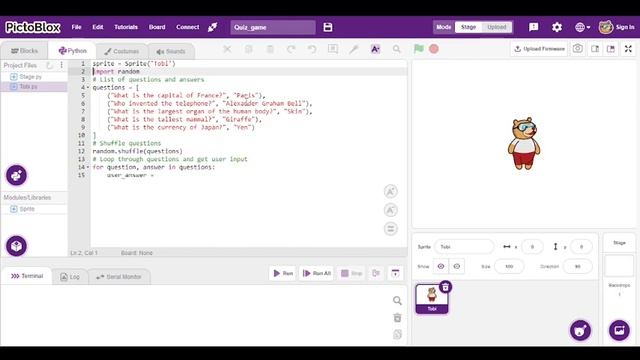Click the round Python add-file button
640x360 pixels.
pos(16,176)
